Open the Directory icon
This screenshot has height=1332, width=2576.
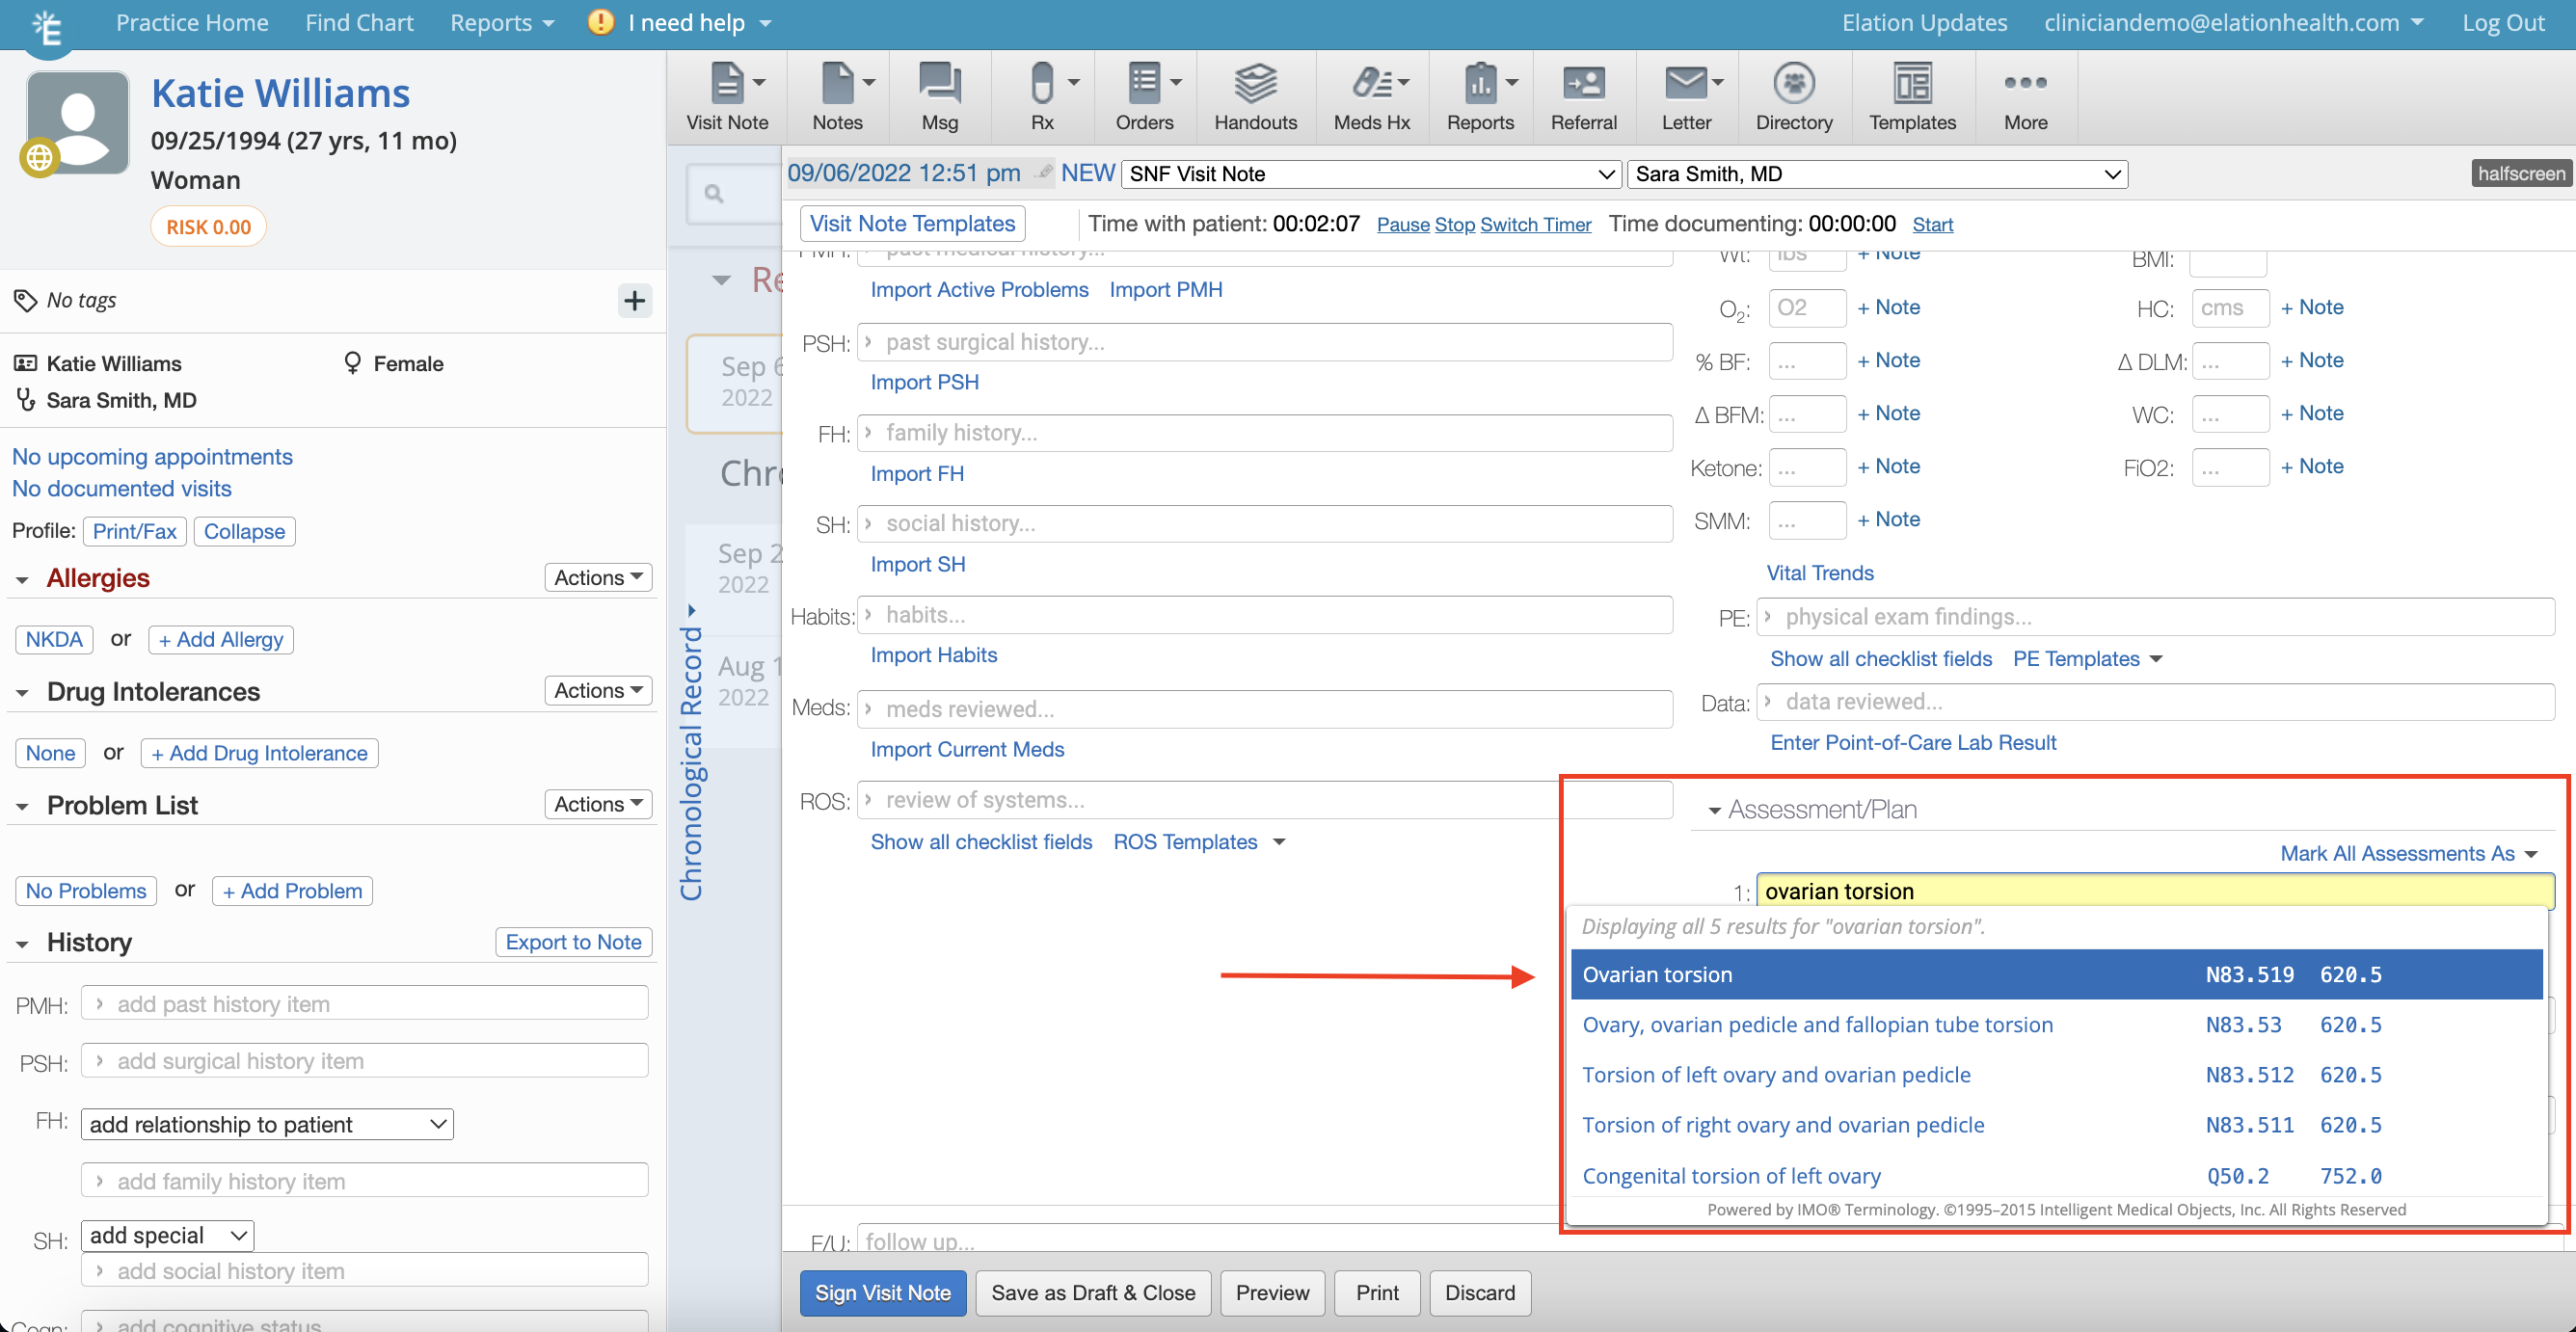(x=1793, y=84)
